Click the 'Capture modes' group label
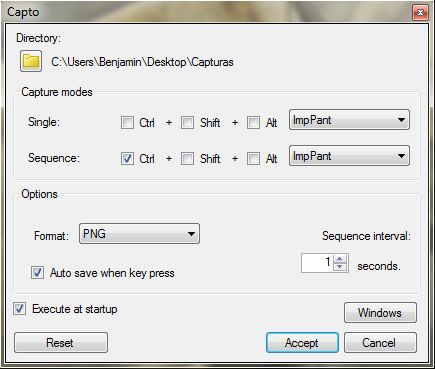 click(57, 92)
